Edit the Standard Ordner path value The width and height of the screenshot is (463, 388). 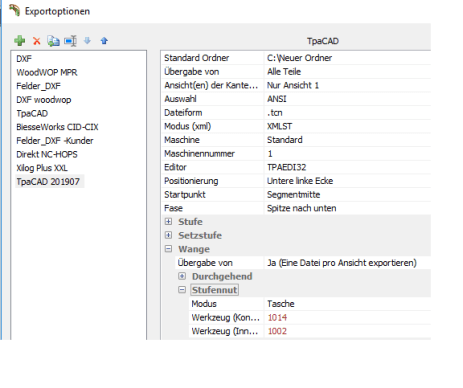(348, 58)
